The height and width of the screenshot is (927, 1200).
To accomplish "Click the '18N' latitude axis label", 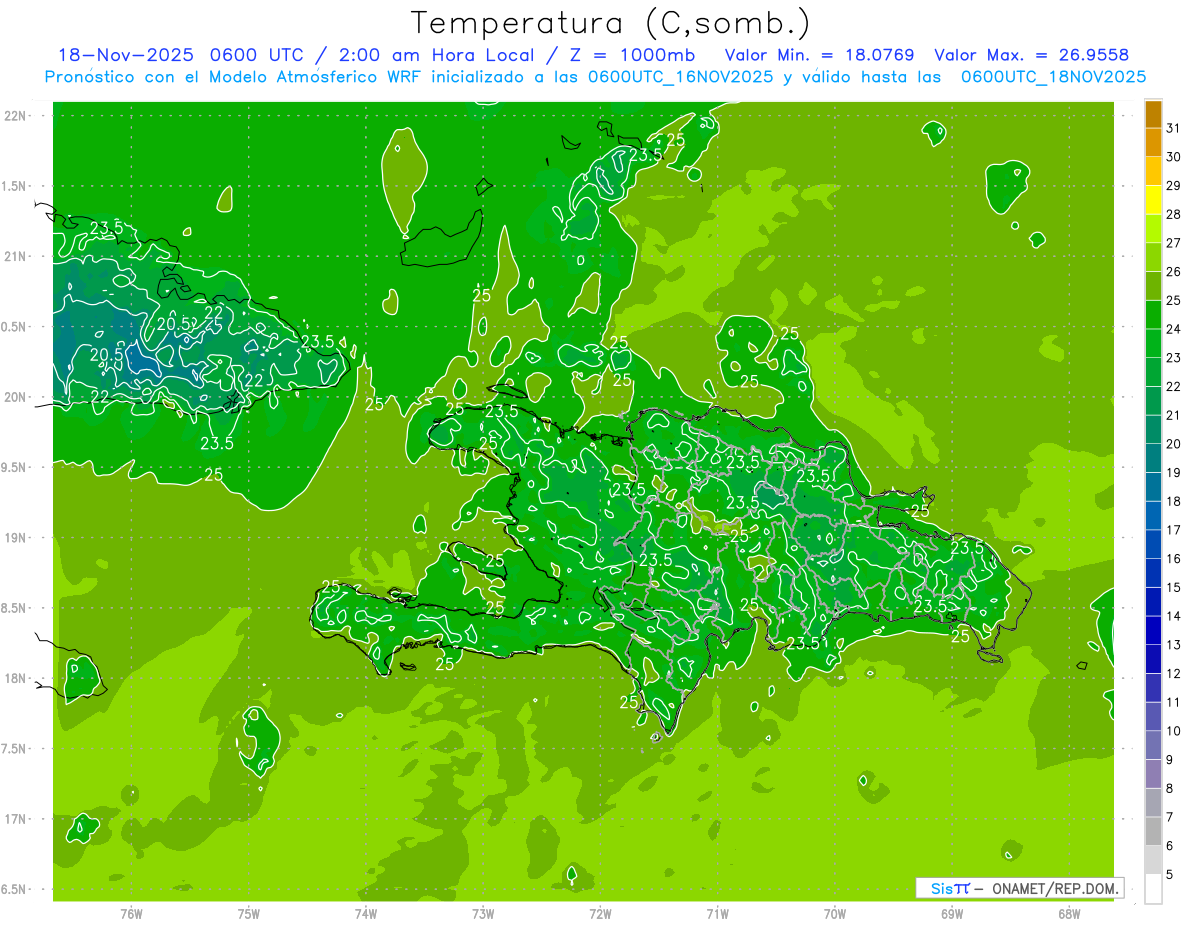I will [15, 678].
